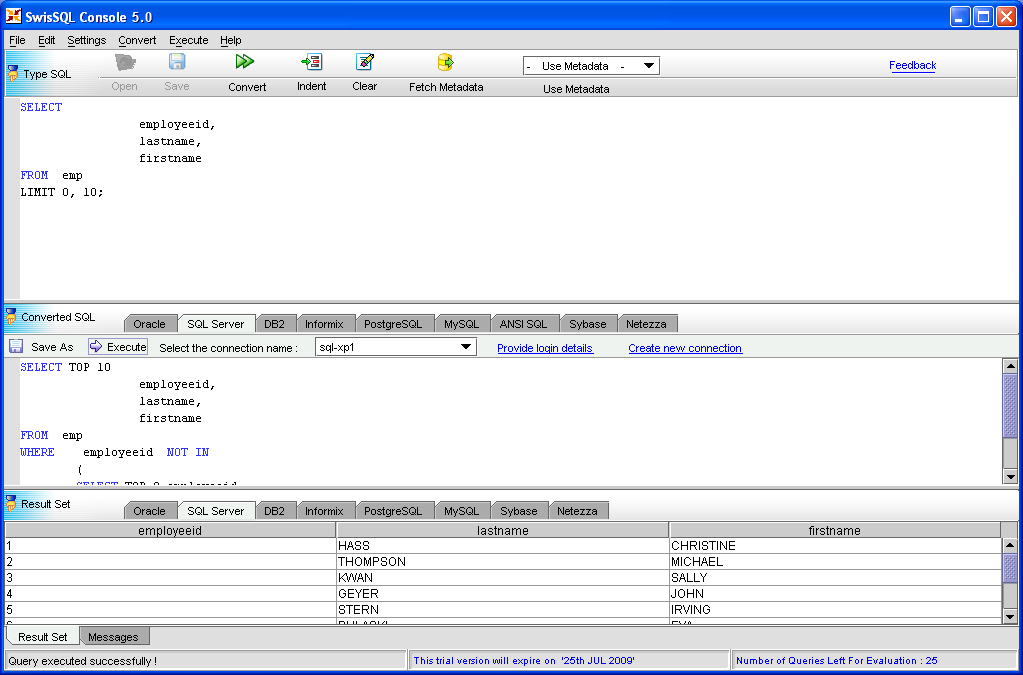Click the Save As floppy disk icon

(x=16, y=346)
